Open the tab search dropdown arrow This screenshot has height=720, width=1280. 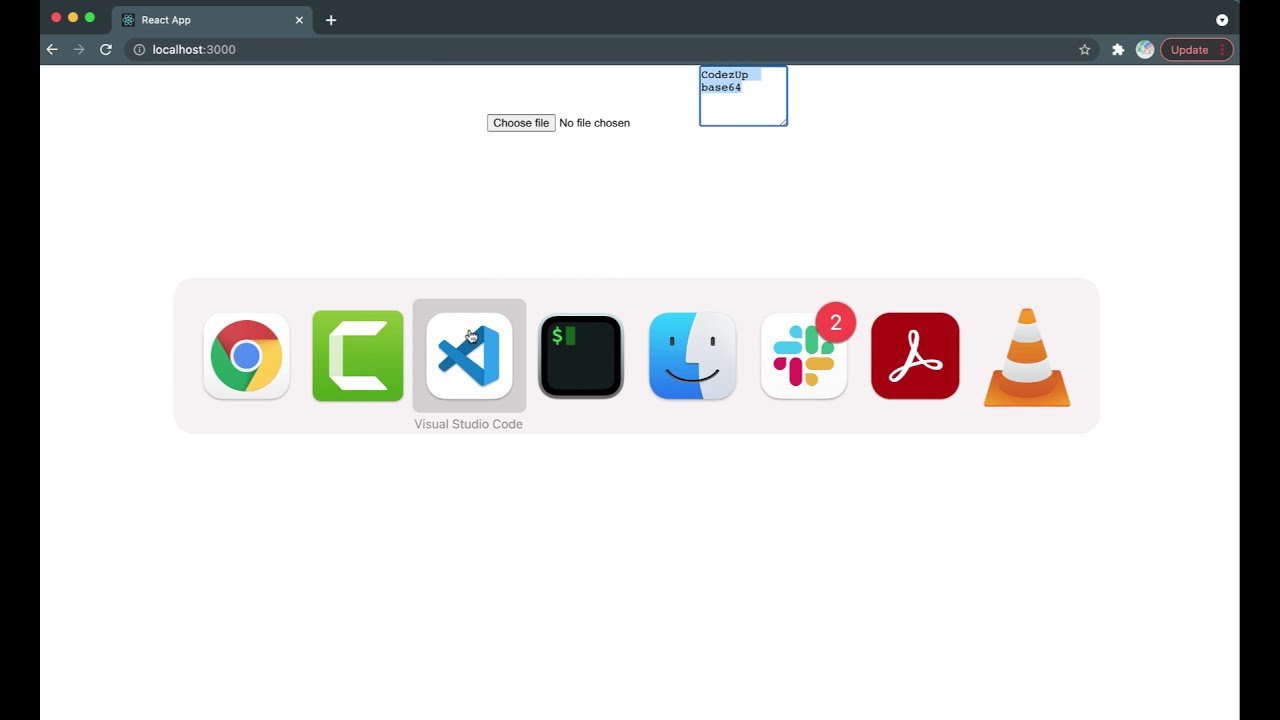pos(1222,20)
